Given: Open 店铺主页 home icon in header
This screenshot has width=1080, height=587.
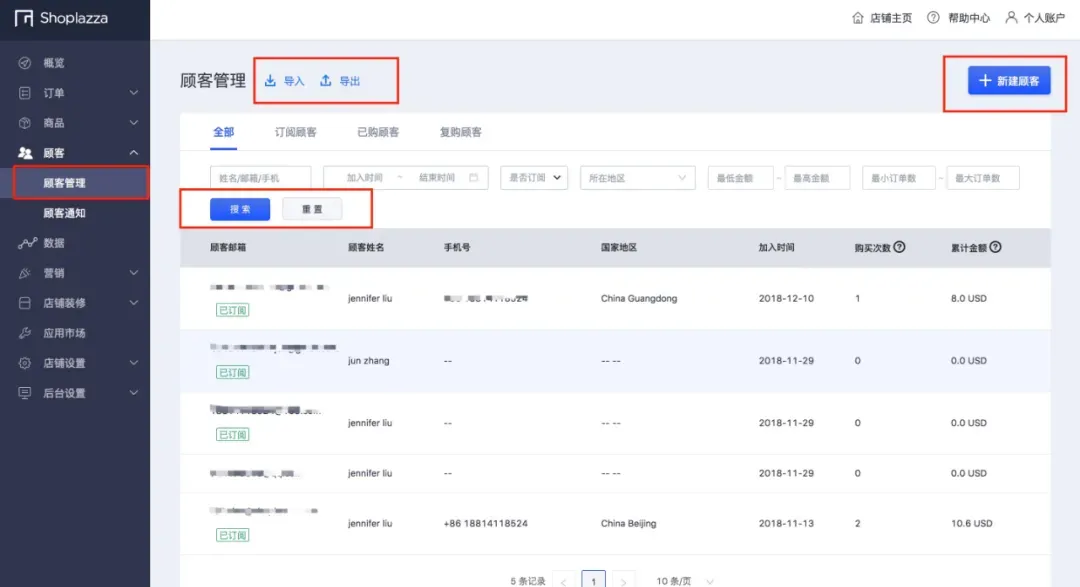Looking at the screenshot, I should [x=858, y=18].
